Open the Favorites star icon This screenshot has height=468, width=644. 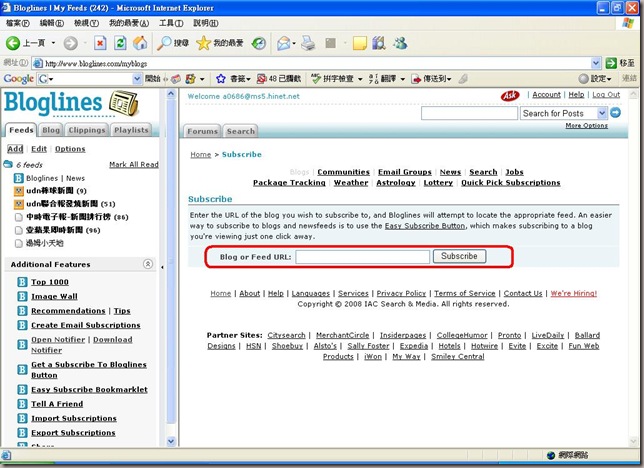click(204, 44)
